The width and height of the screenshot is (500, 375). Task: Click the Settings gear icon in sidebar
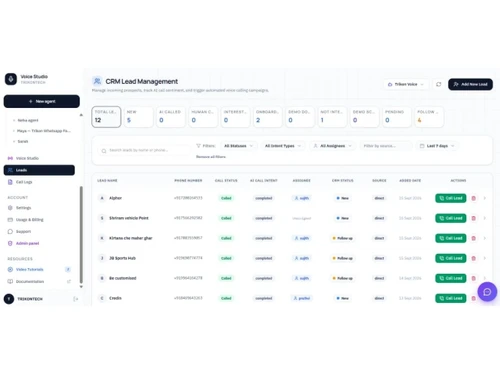(x=10, y=208)
